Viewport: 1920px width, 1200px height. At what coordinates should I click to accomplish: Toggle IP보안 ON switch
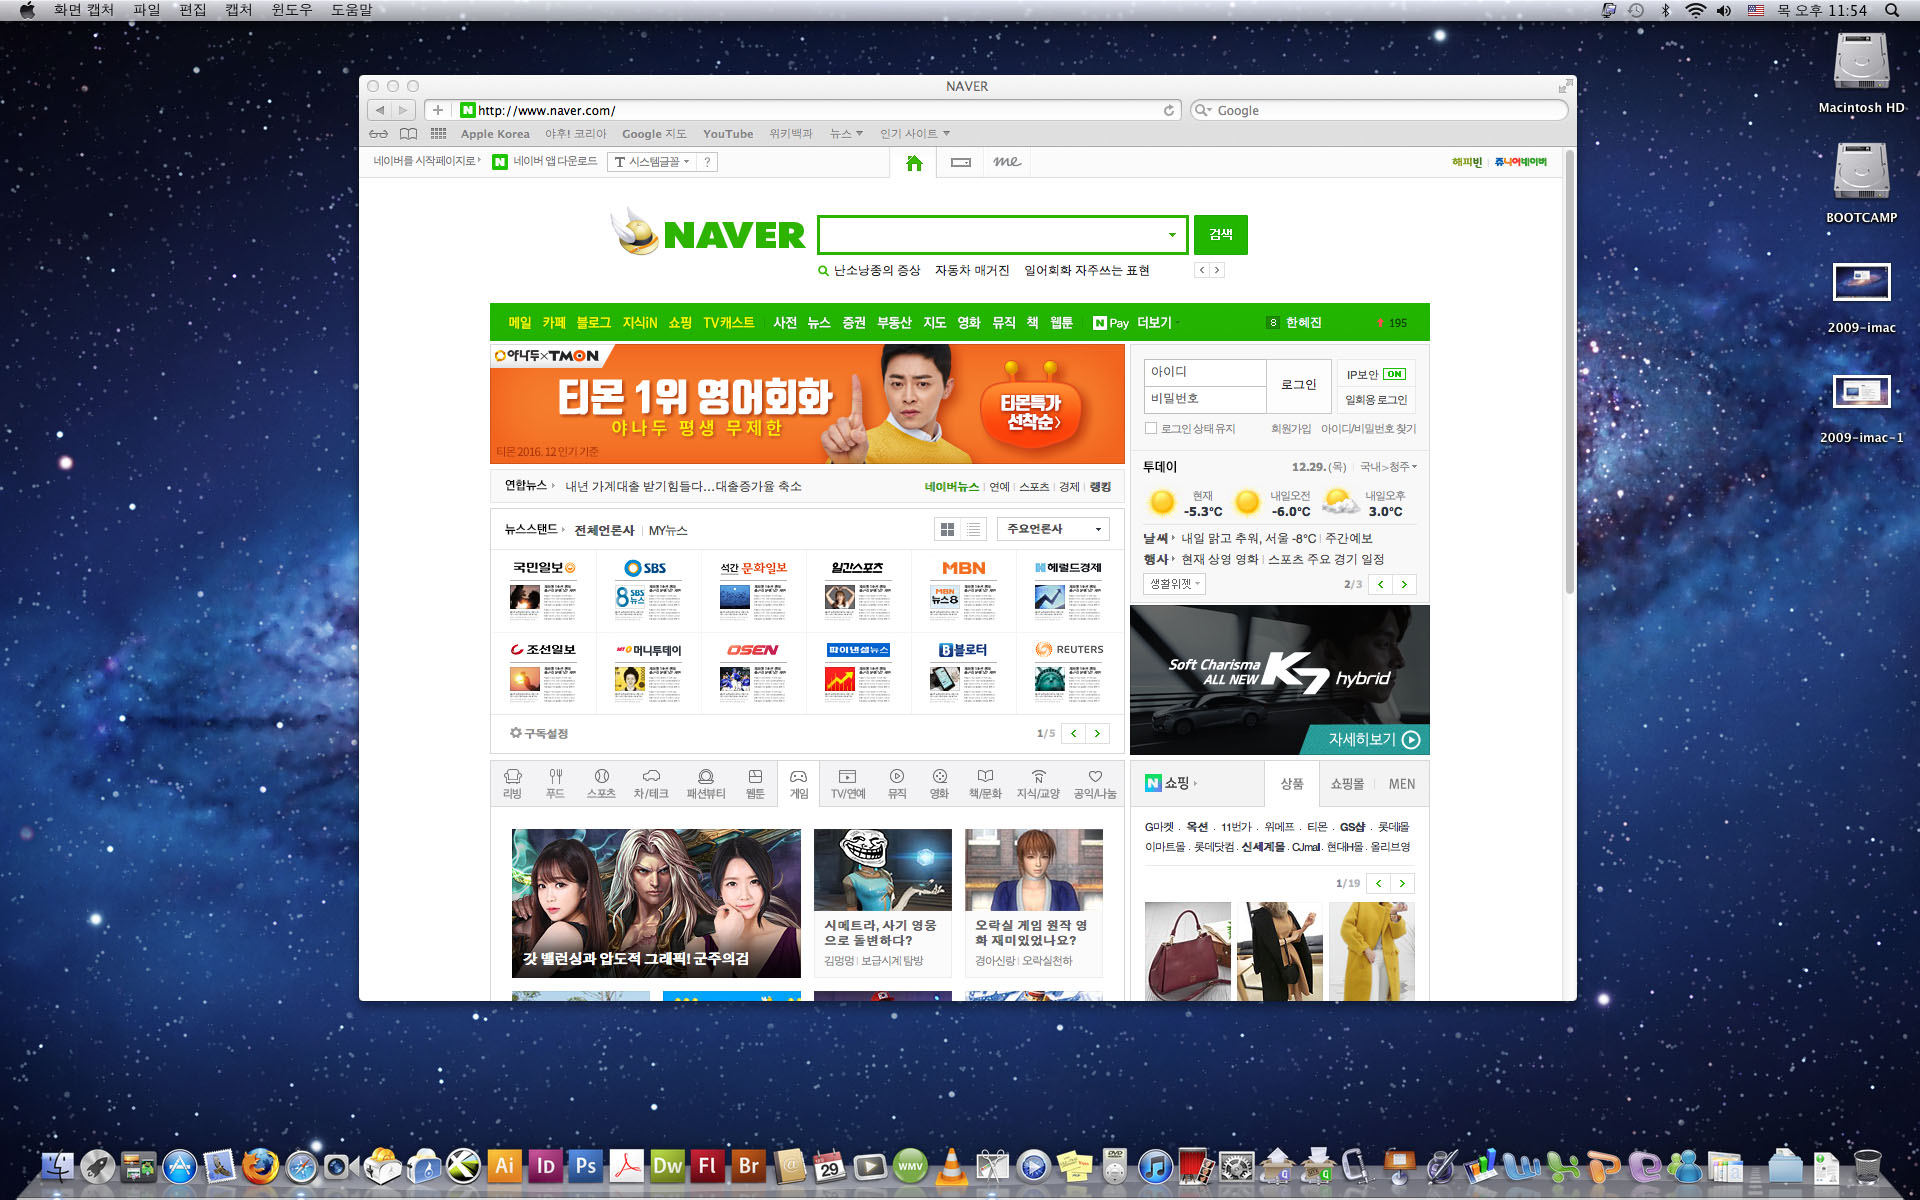point(1394,374)
